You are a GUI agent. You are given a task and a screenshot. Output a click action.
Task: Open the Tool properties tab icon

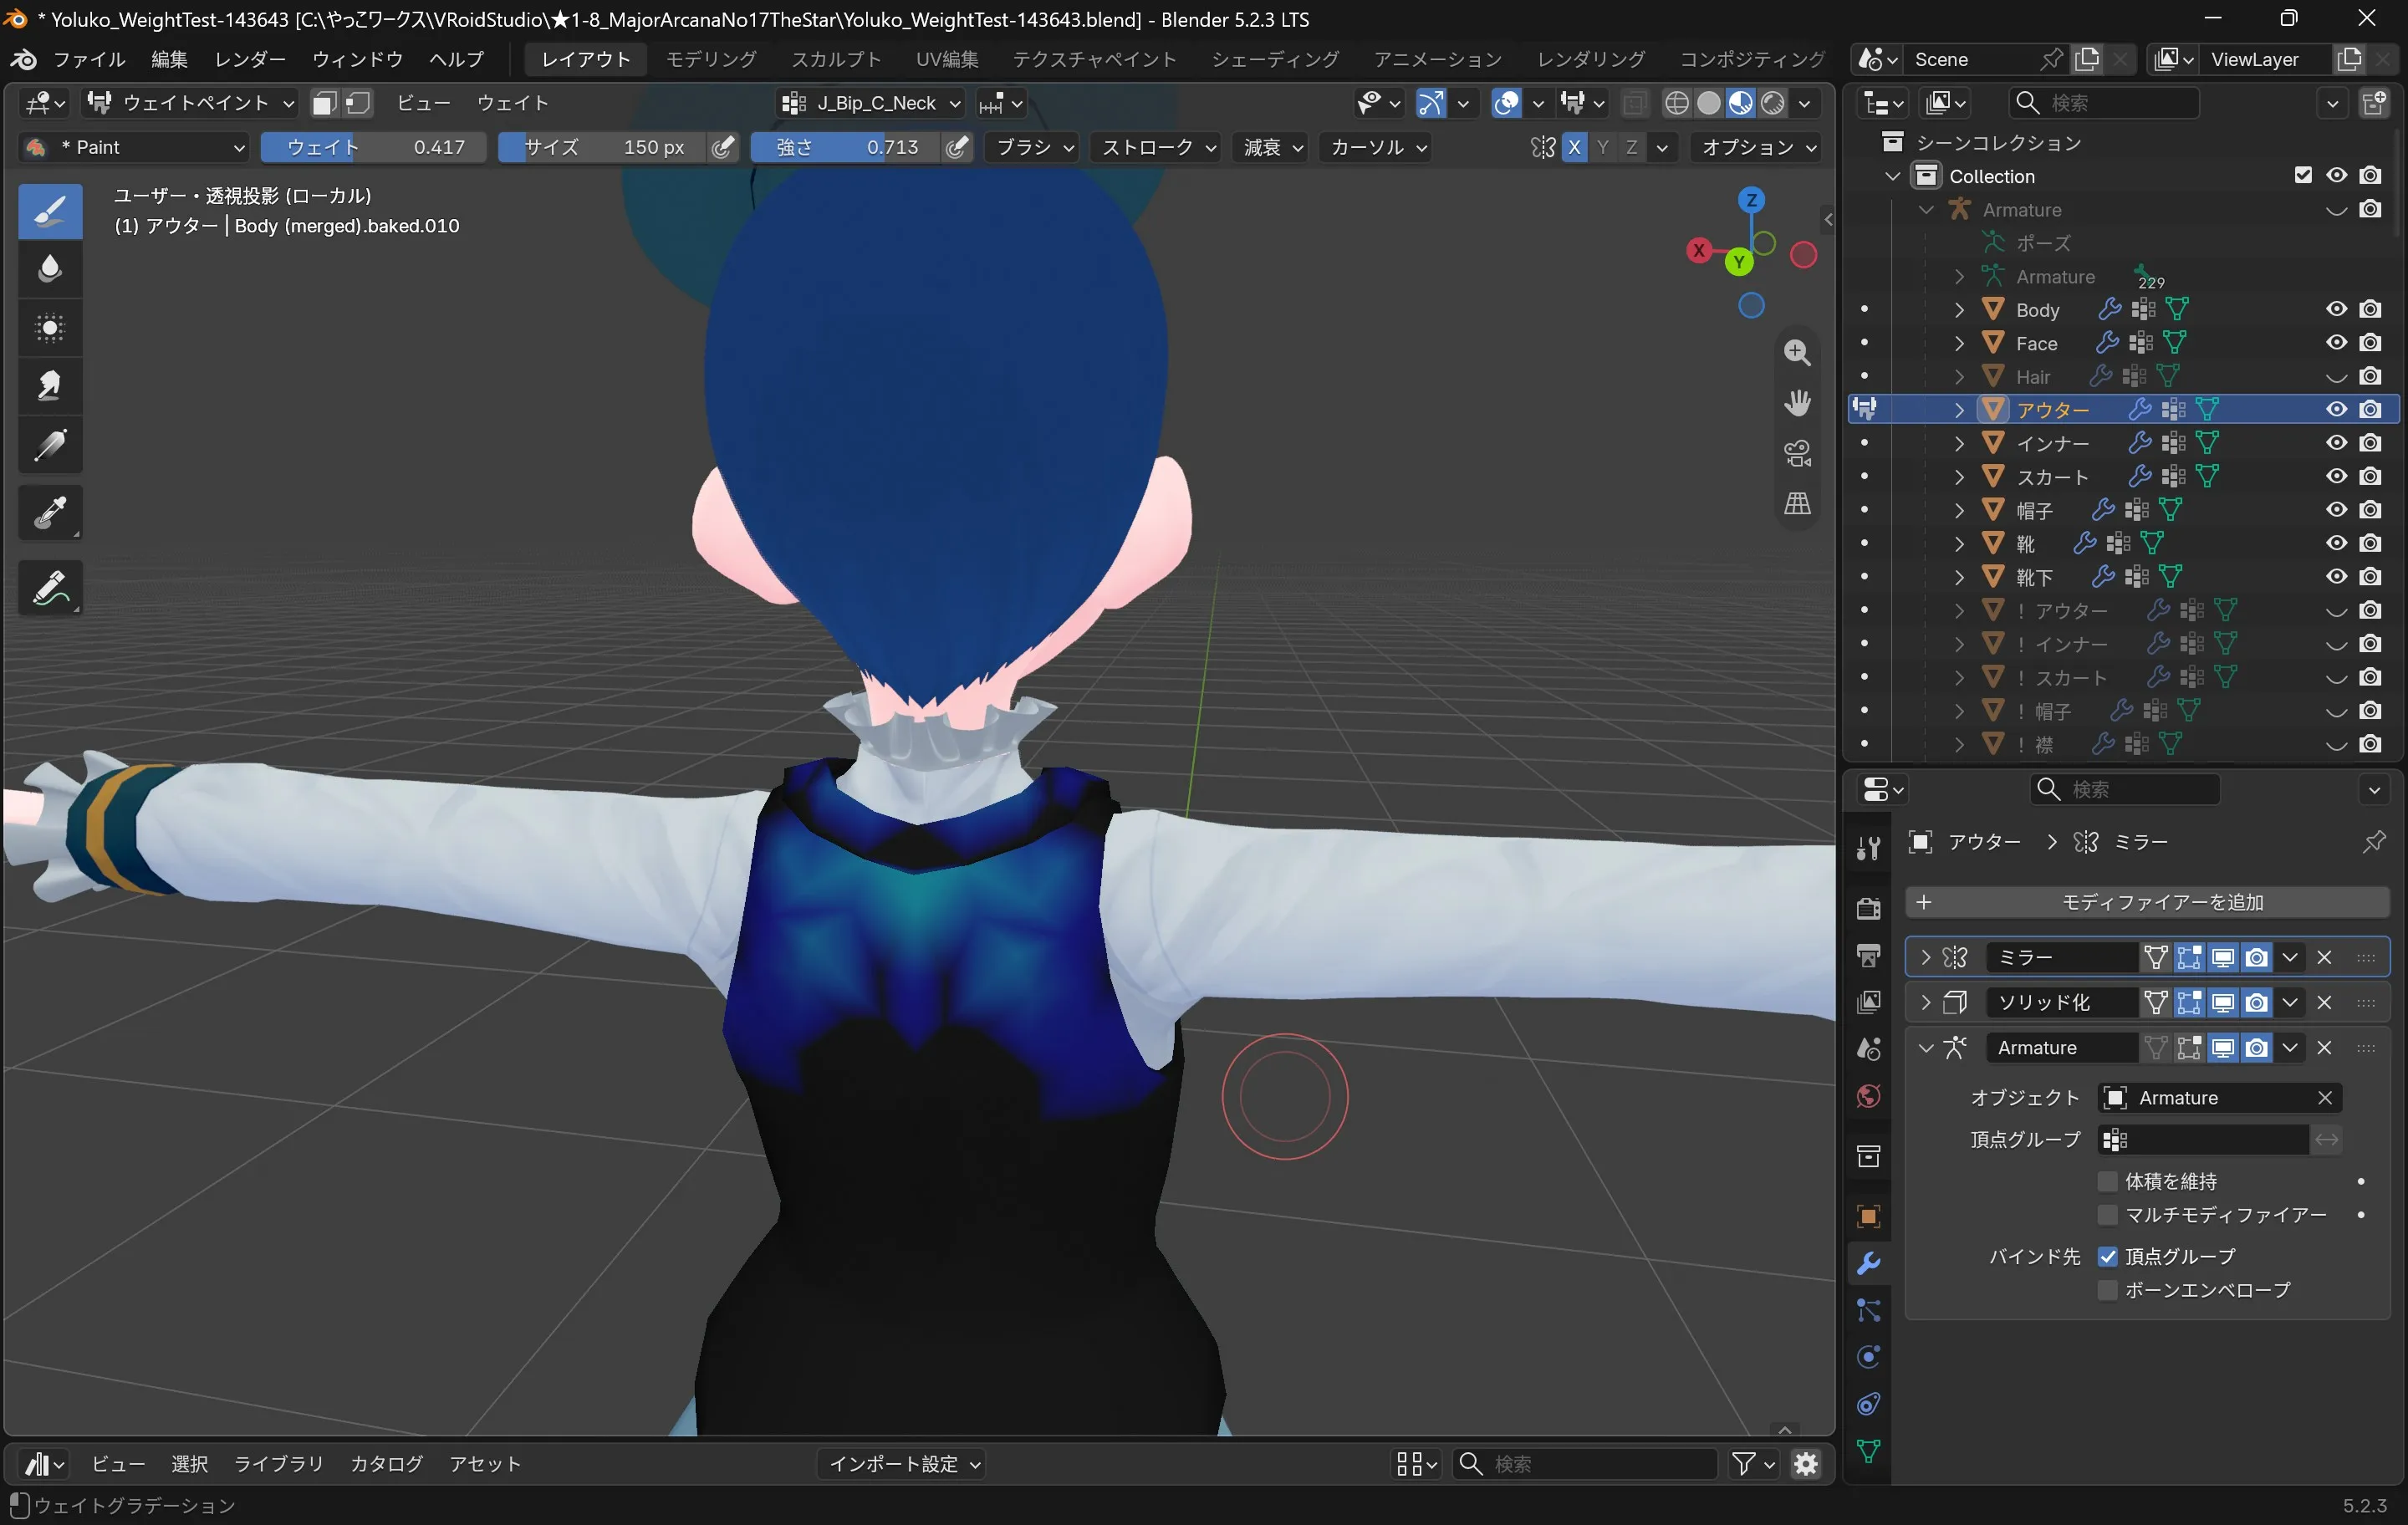[1868, 849]
